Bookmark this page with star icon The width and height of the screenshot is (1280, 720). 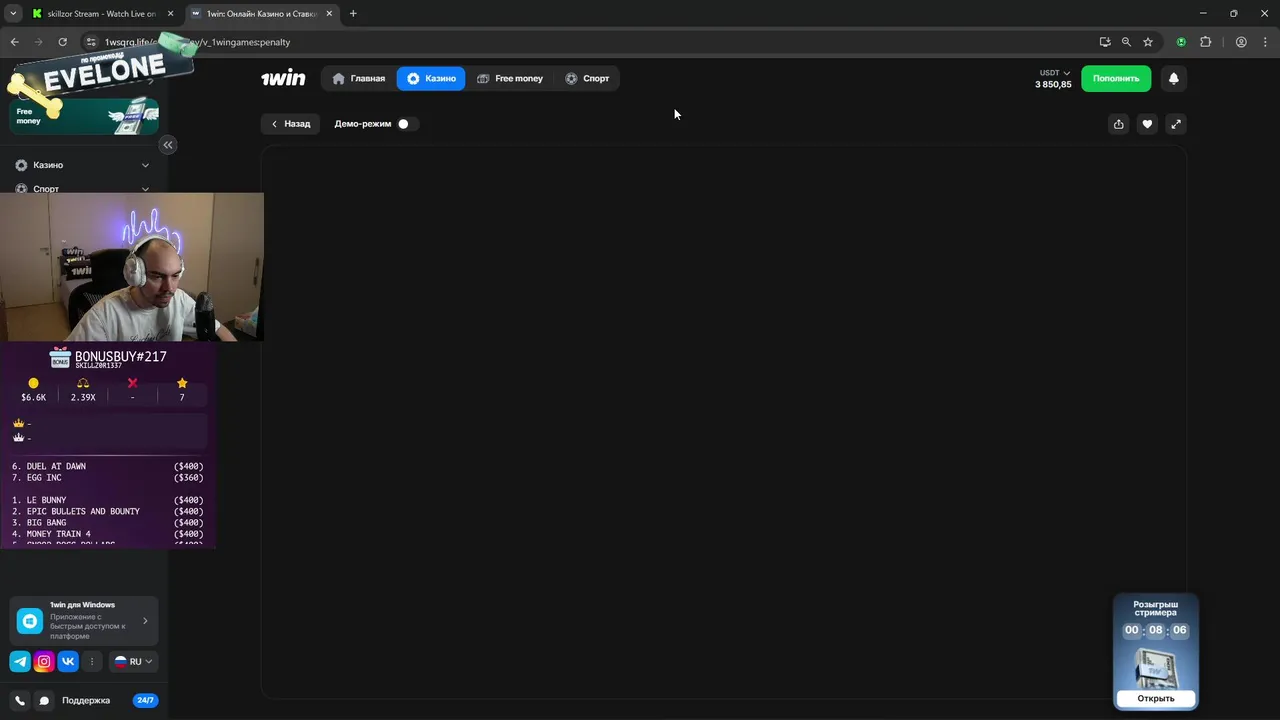coord(1148,42)
